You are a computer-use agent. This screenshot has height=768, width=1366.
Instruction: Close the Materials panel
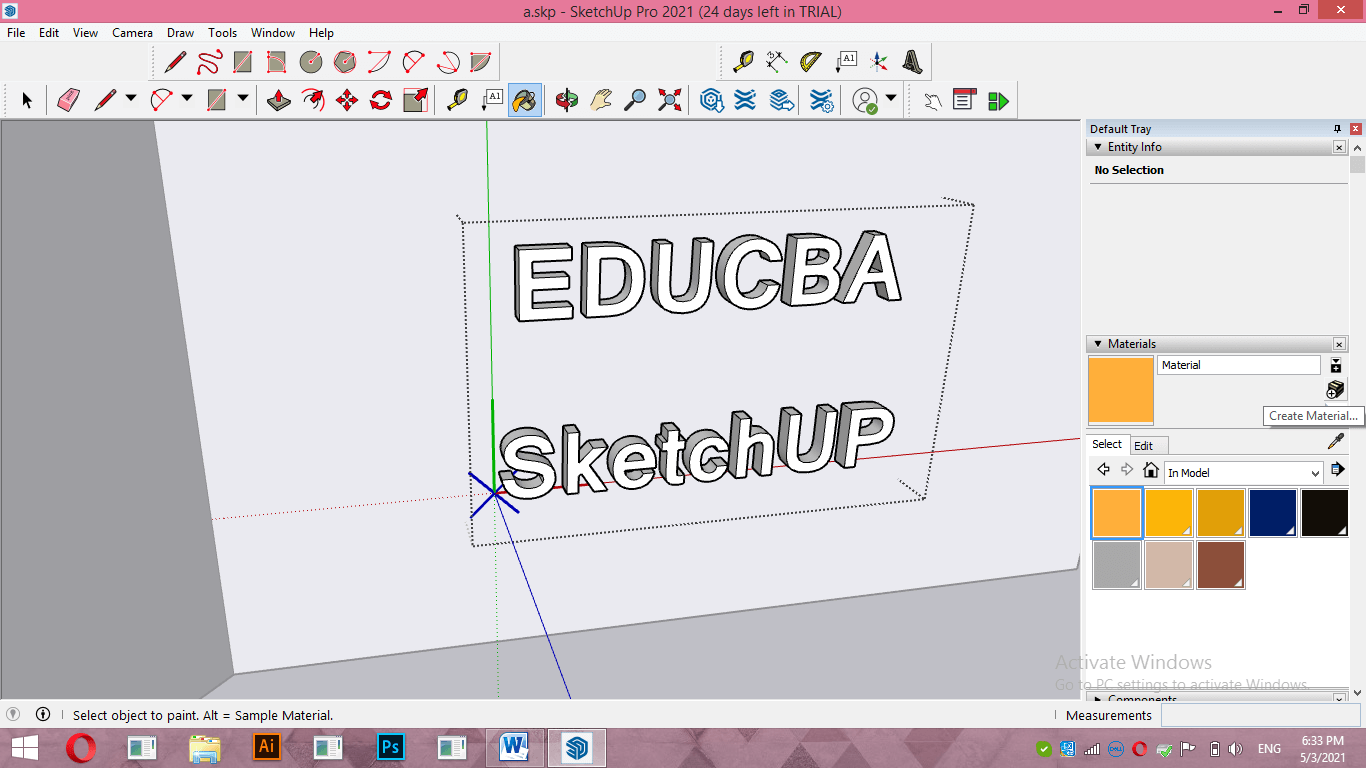tap(1339, 344)
